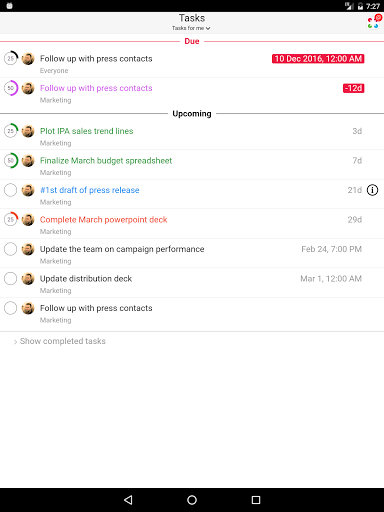Open the 'Tasks for me' filter dropdown
Viewport: 384px width, 512px height.
coord(191,28)
